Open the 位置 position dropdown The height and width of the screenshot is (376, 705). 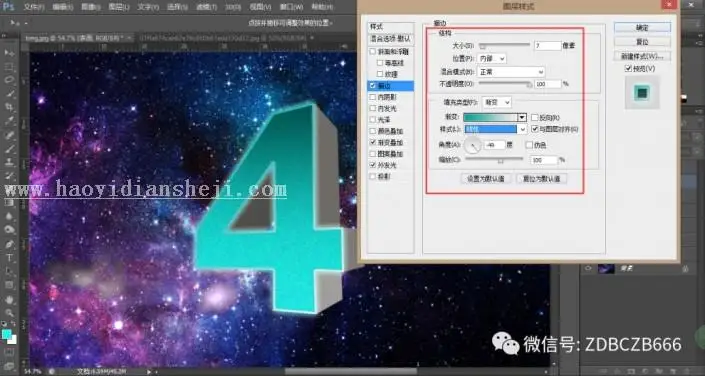(491, 58)
